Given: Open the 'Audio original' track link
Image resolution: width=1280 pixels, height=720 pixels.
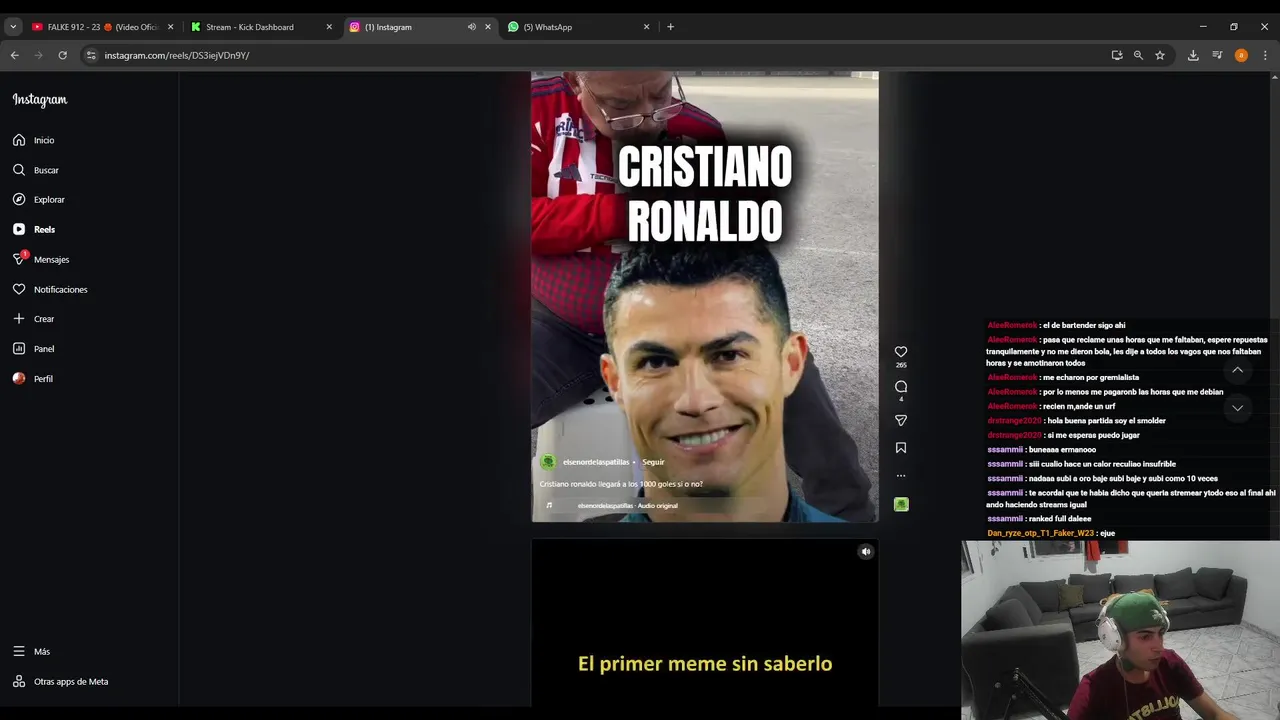Looking at the screenshot, I should 627,505.
